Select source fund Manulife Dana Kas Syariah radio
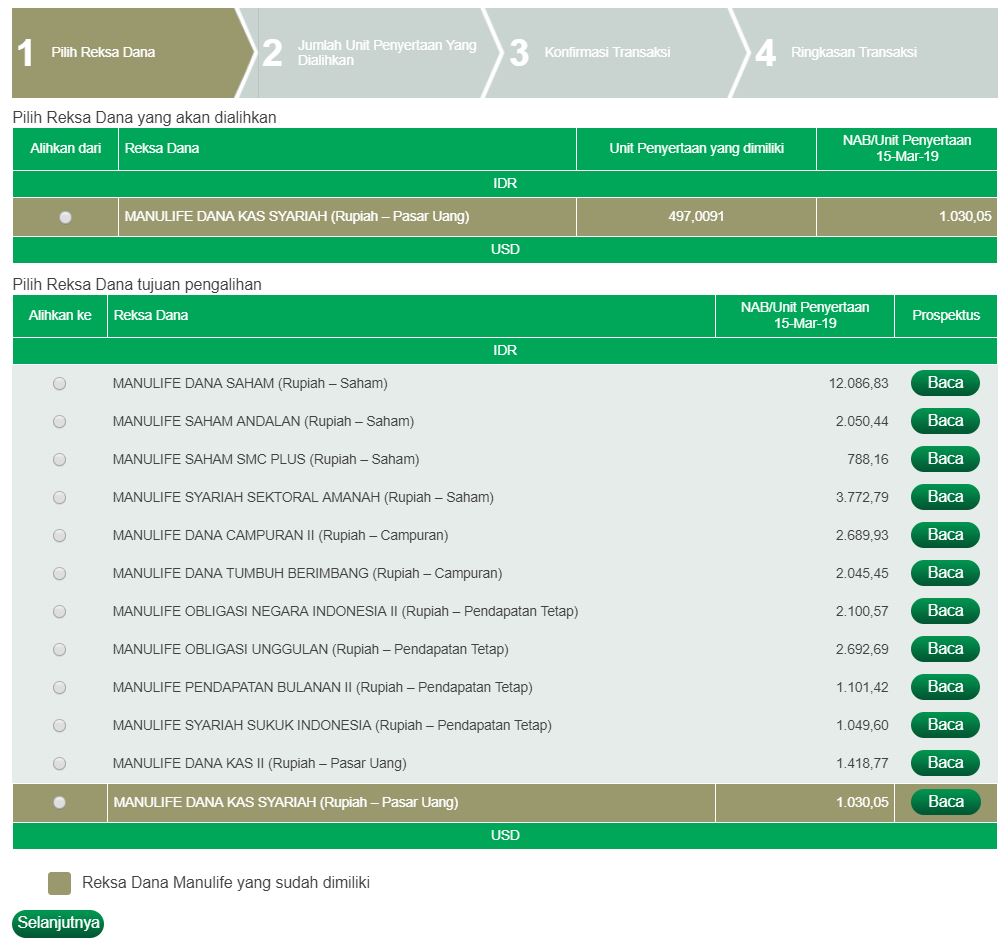This screenshot has height=948, width=1008. click(x=65, y=217)
